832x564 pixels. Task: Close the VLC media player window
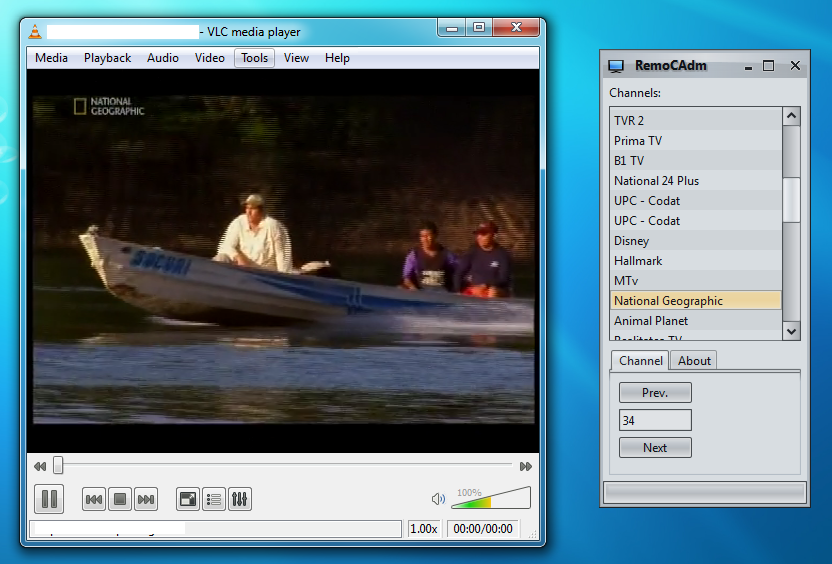(516, 28)
